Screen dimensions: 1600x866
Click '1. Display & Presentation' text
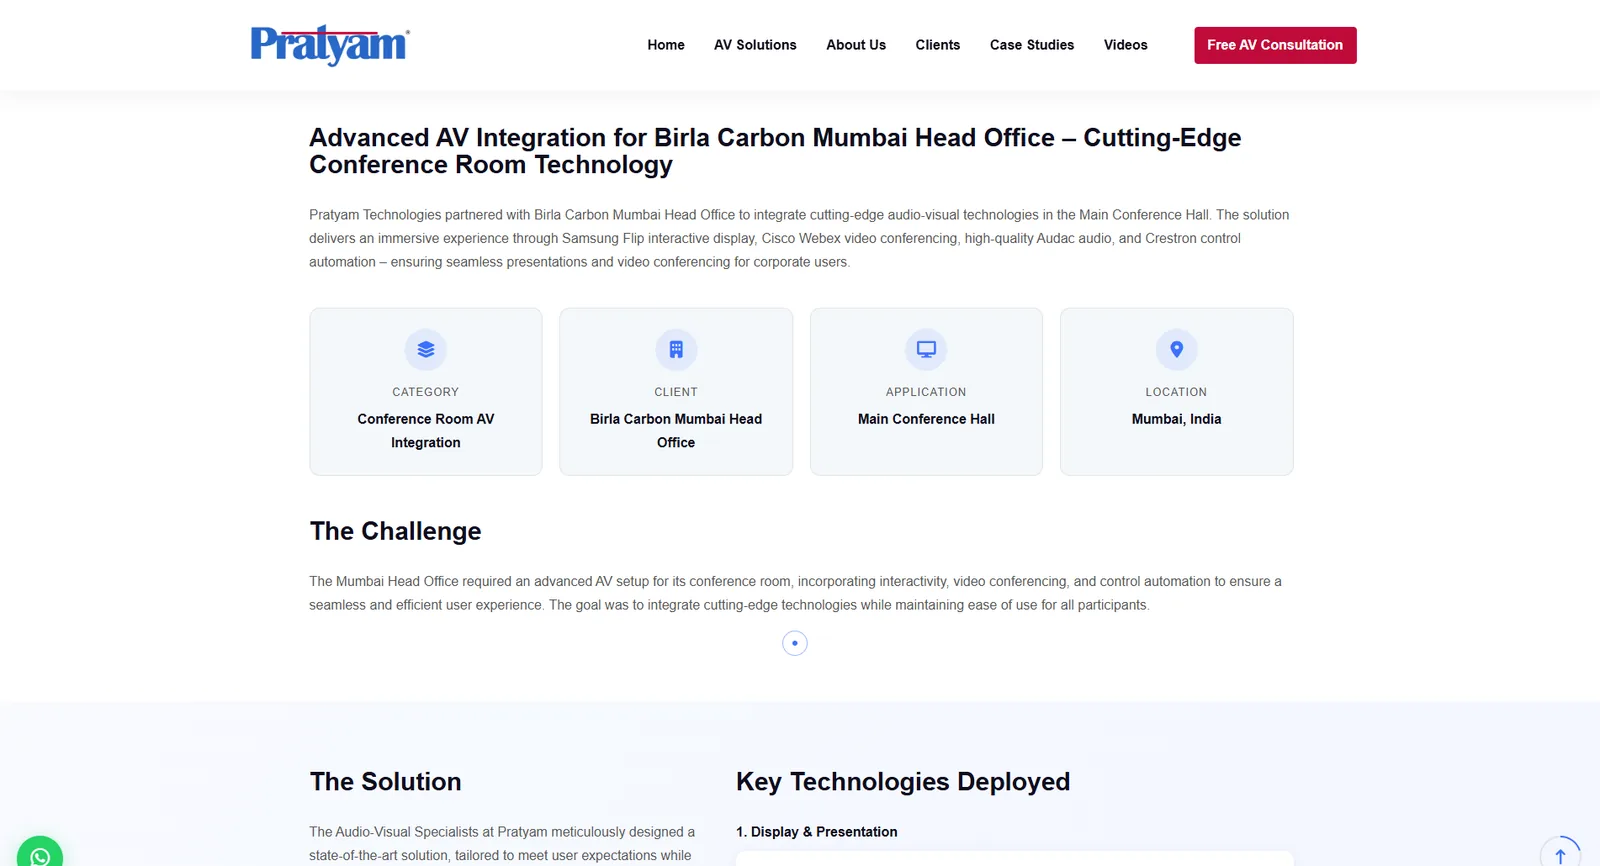click(817, 832)
